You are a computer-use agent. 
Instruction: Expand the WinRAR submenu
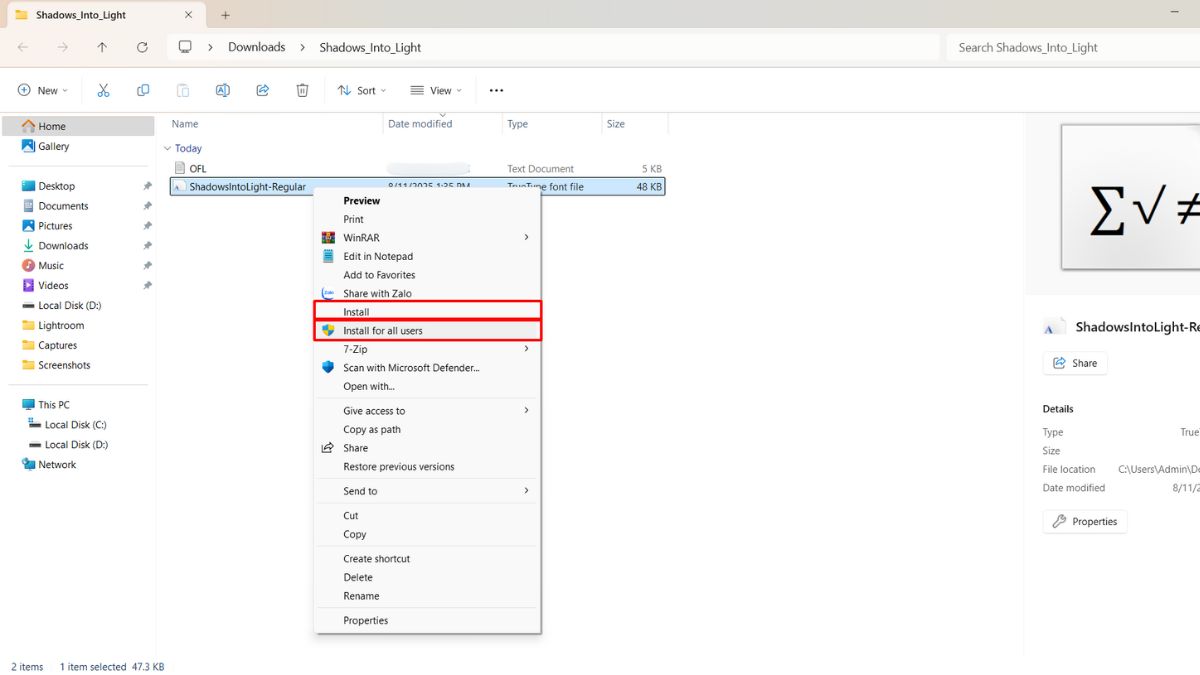[526, 238]
